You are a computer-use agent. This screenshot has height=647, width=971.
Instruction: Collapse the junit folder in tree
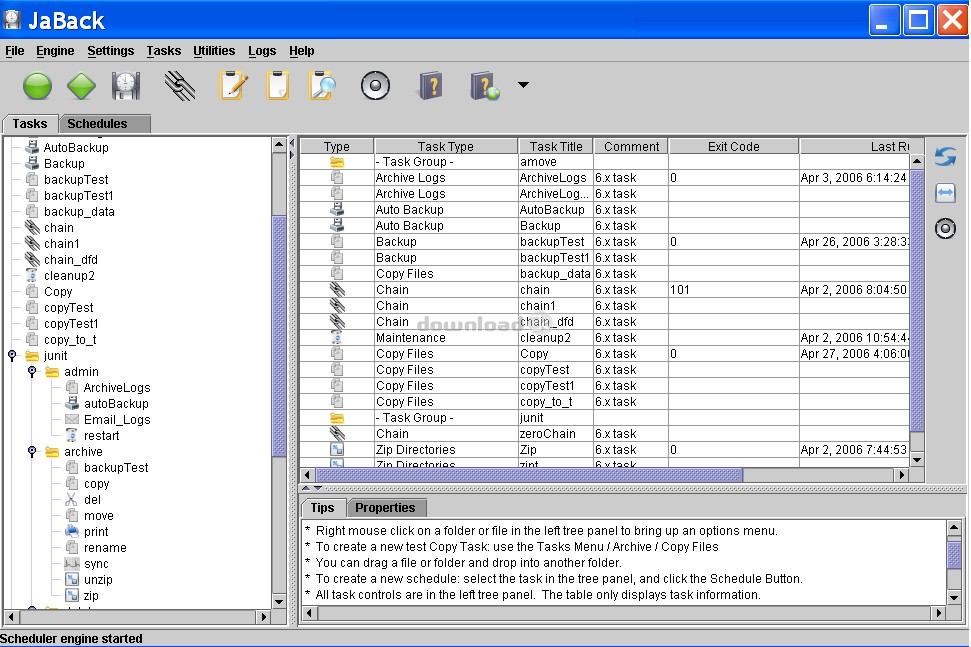tap(12, 356)
